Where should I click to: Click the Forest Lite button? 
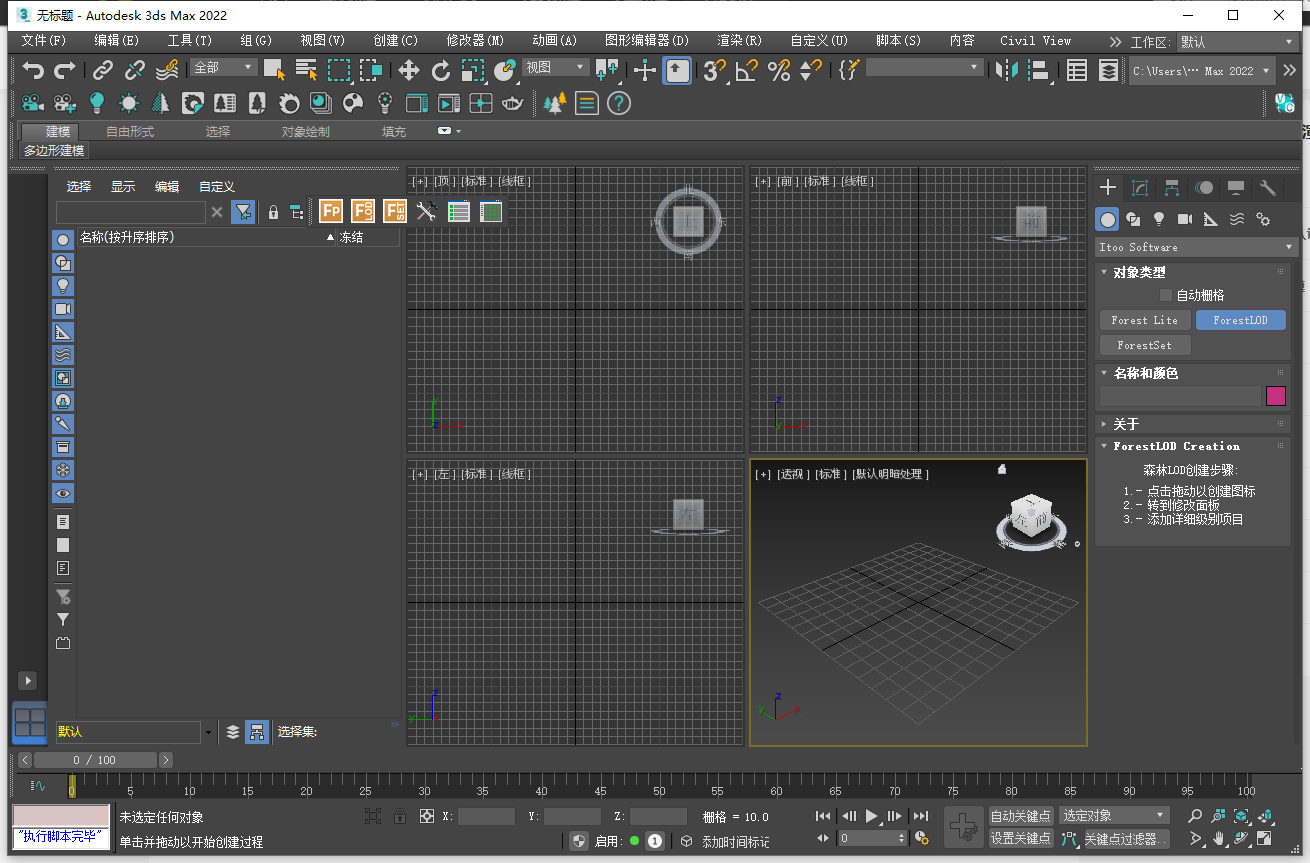1144,320
